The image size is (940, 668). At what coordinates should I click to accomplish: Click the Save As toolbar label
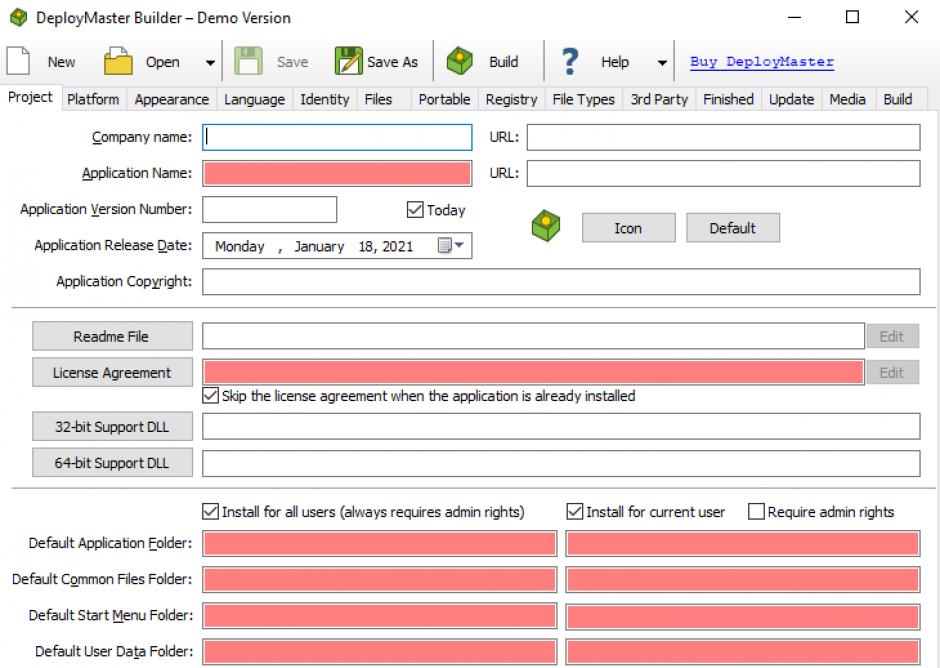click(x=392, y=62)
